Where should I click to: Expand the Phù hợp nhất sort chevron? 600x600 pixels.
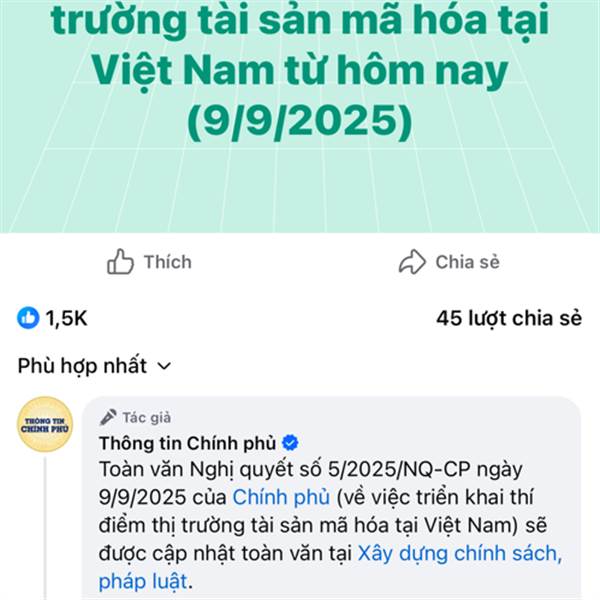tap(164, 366)
